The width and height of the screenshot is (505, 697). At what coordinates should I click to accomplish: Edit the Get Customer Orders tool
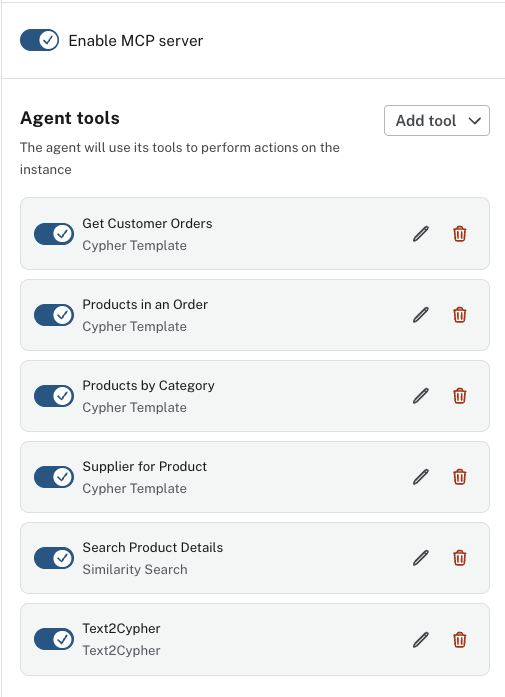coord(421,234)
